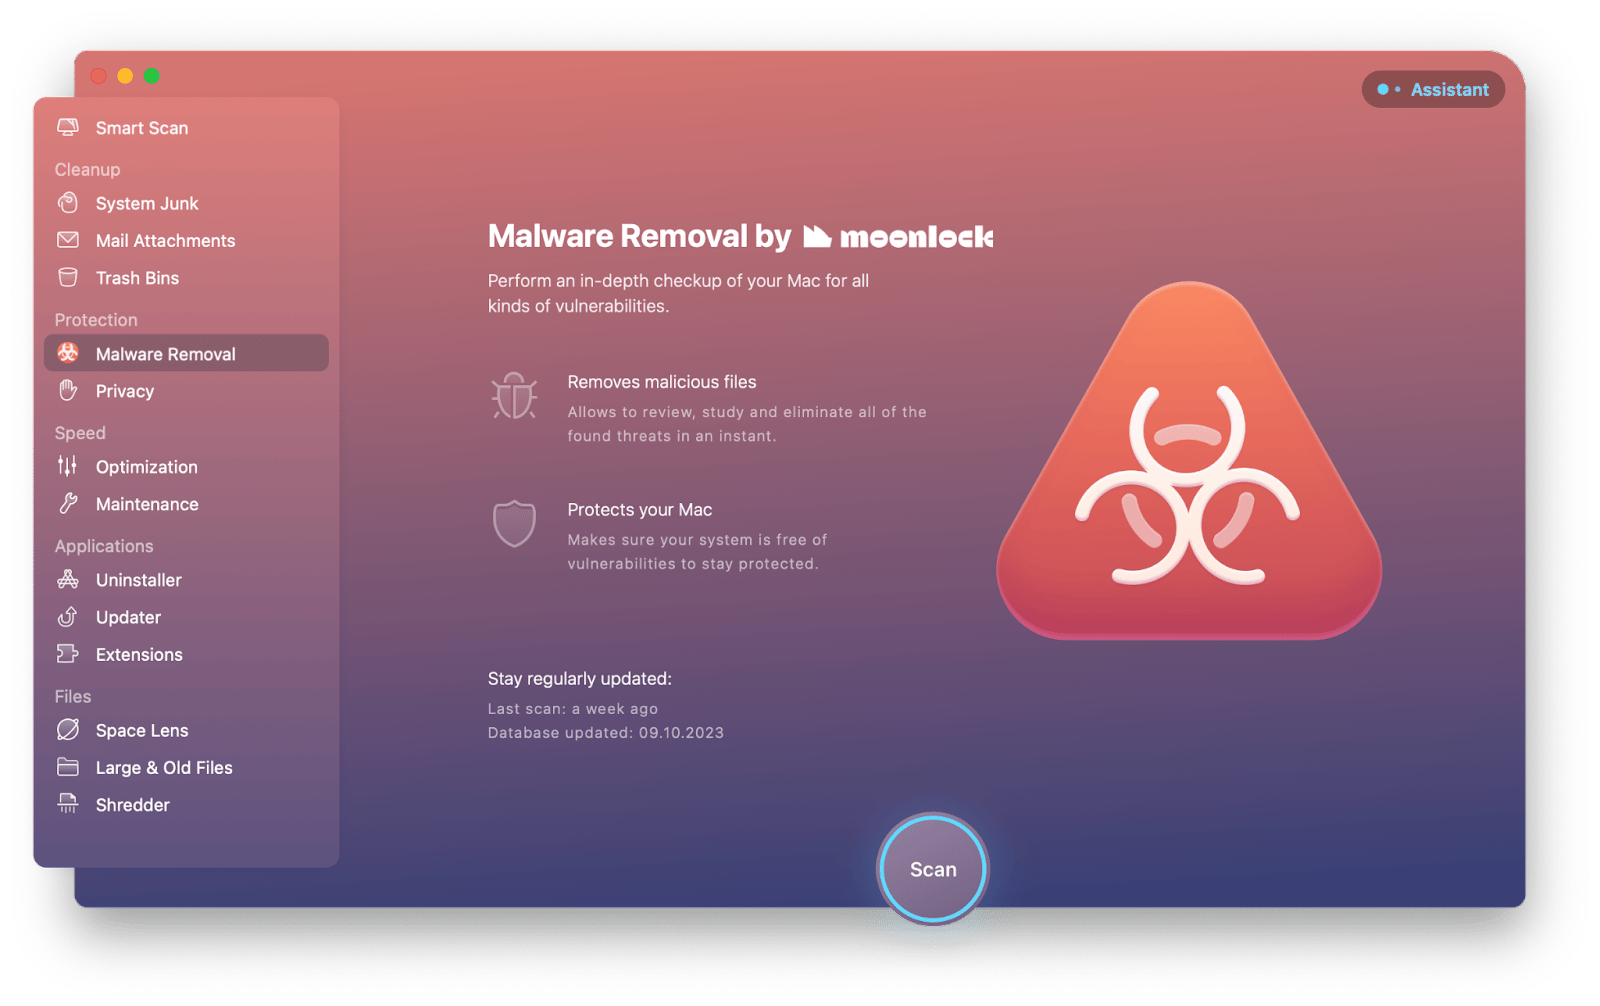Viewport: 1600px width, 1006px height.
Task: Click the bug icon beside Removes malicious files
Action: [514, 396]
